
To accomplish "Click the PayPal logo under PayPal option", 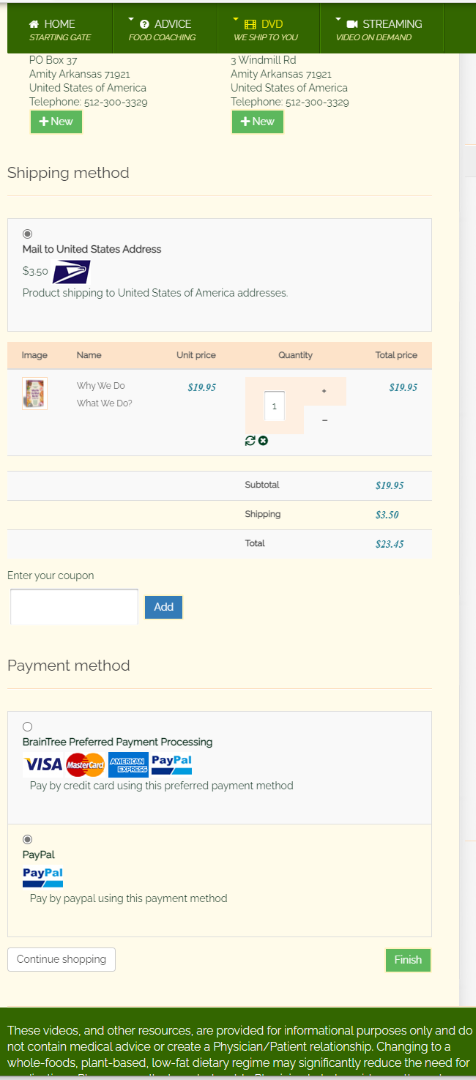I will [x=43, y=878].
